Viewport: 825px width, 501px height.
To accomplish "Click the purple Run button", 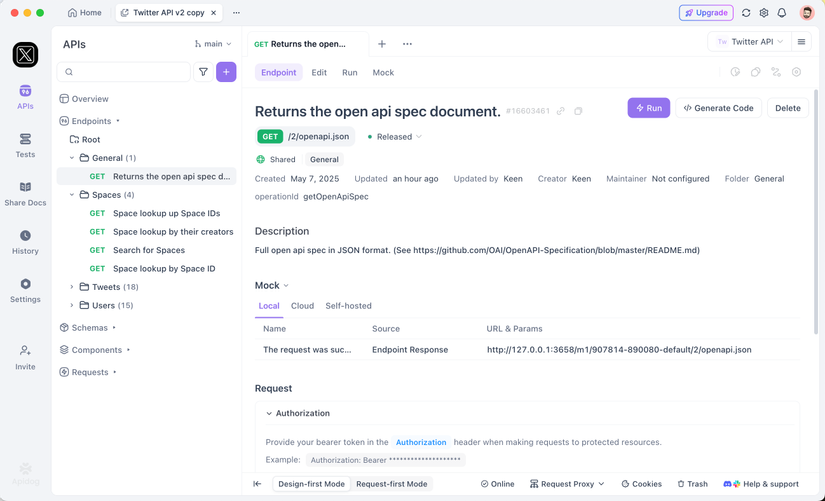I will coord(649,108).
